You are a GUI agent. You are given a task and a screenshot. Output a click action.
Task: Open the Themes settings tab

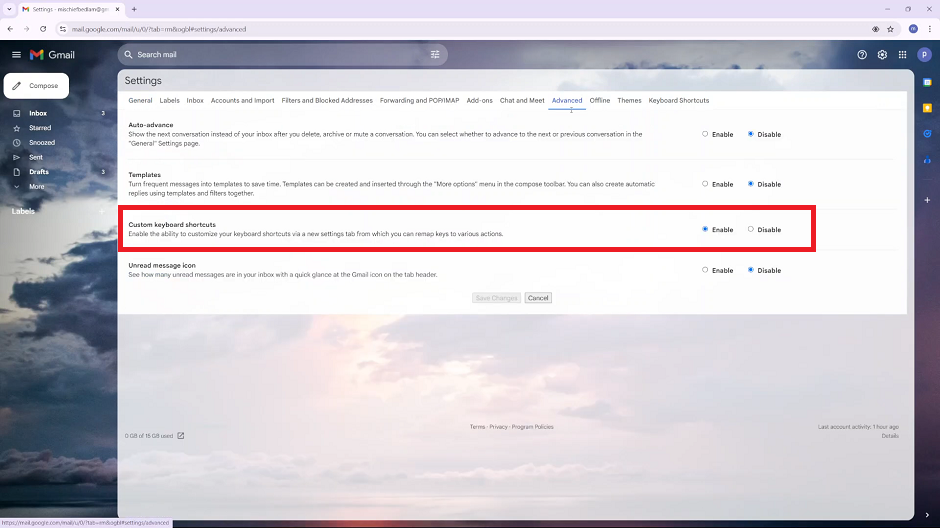pyautogui.click(x=629, y=101)
